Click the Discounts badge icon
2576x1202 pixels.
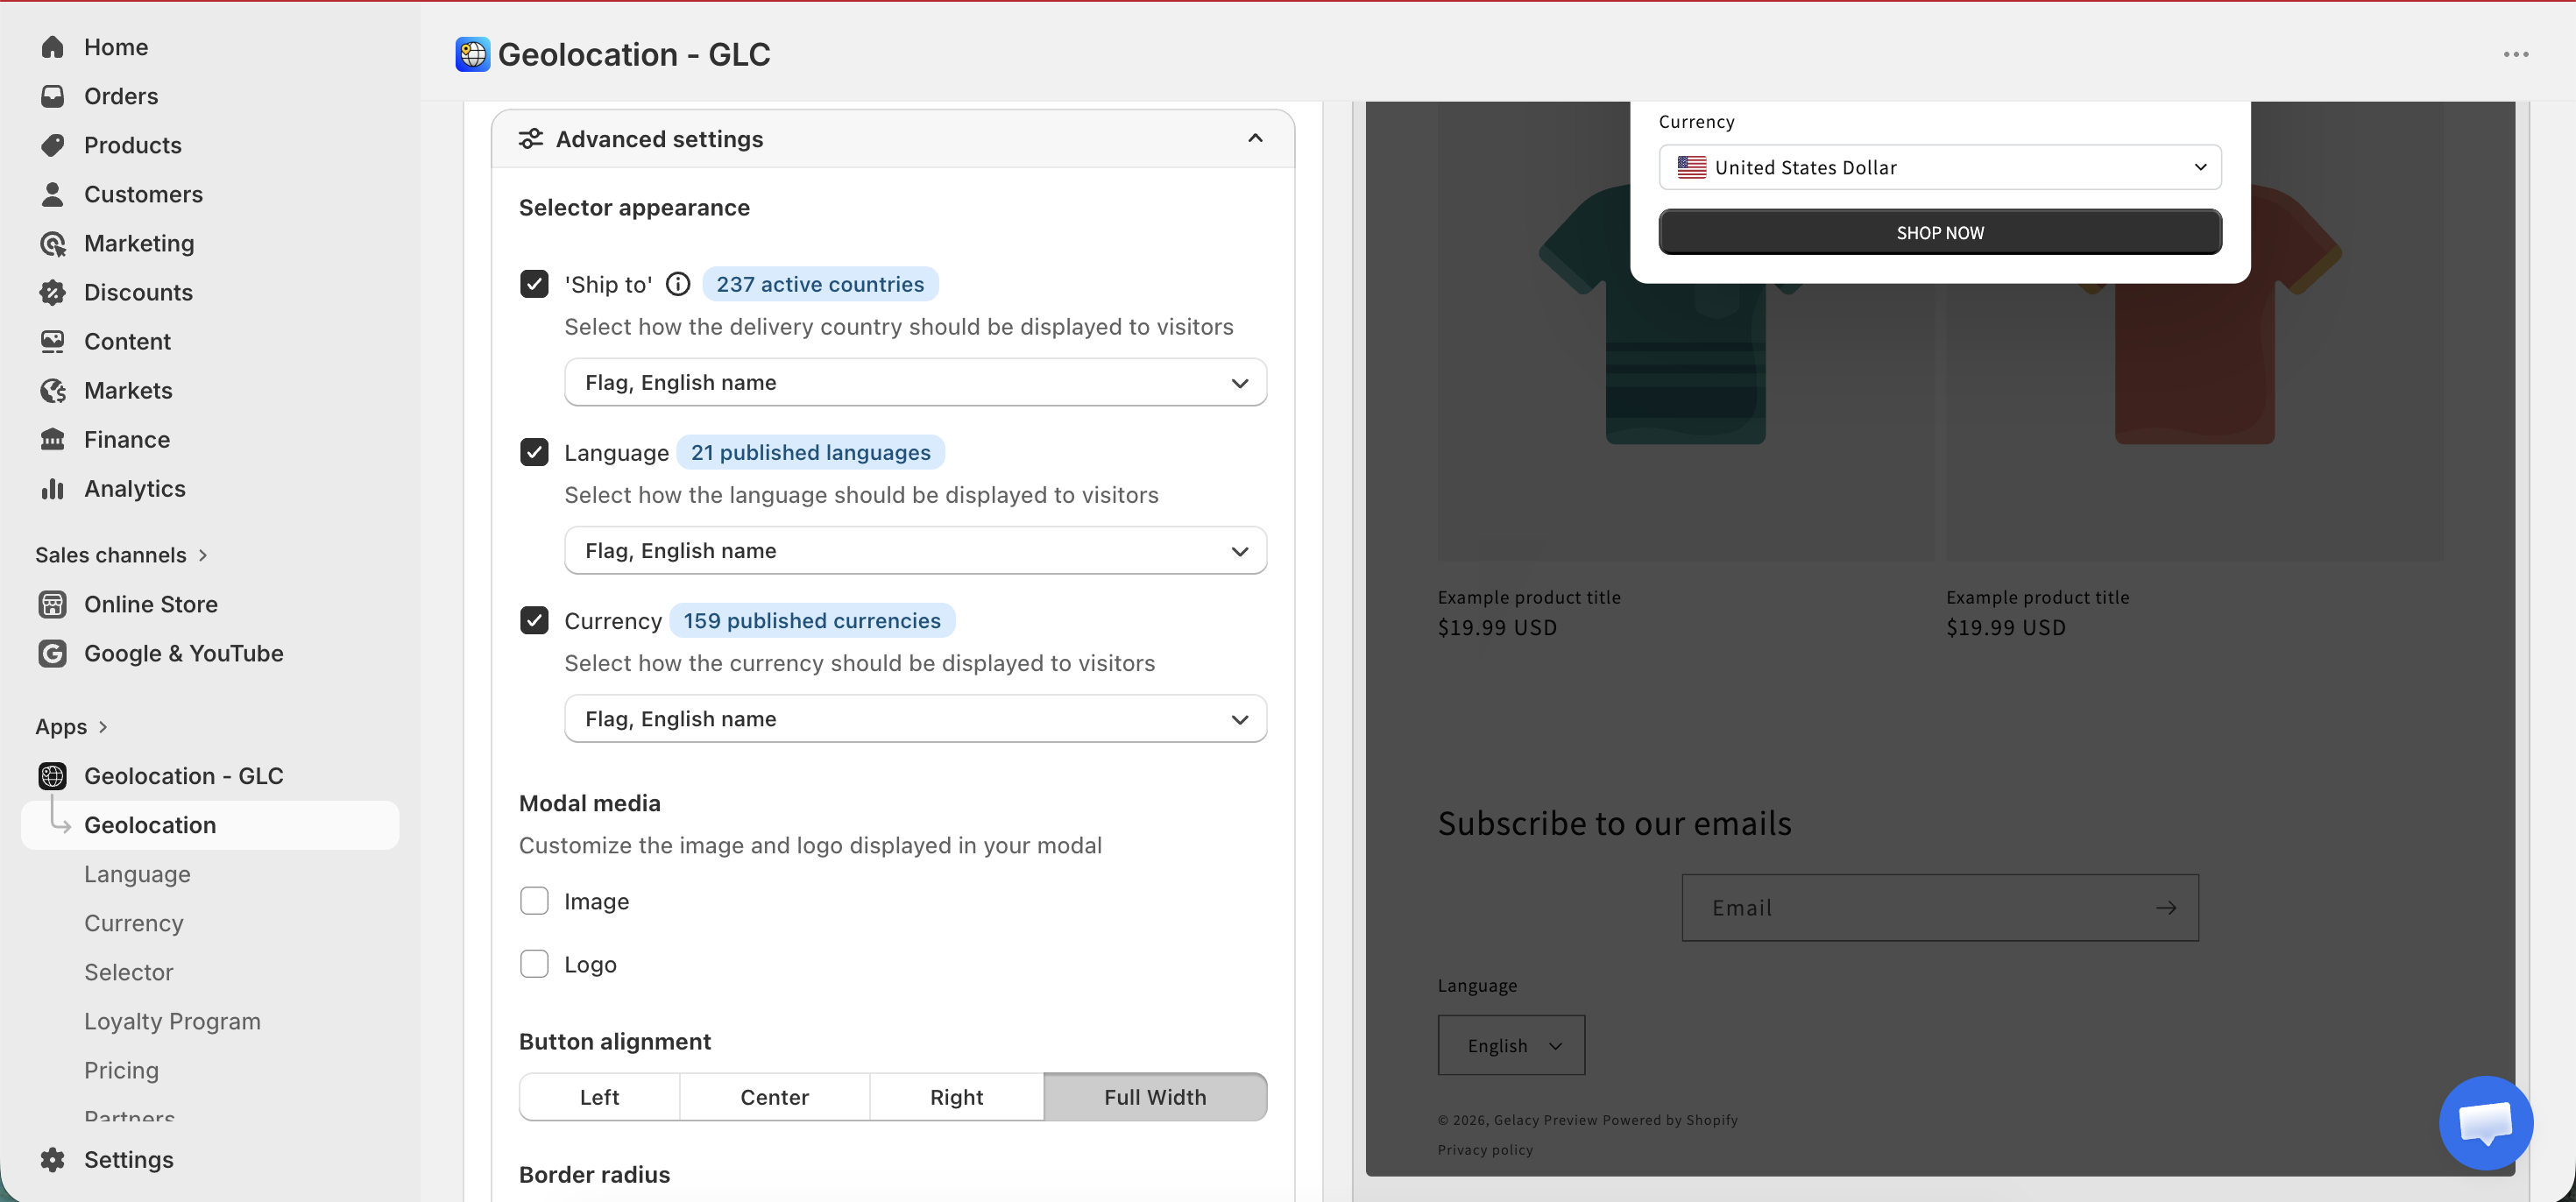(x=52, y=292)
